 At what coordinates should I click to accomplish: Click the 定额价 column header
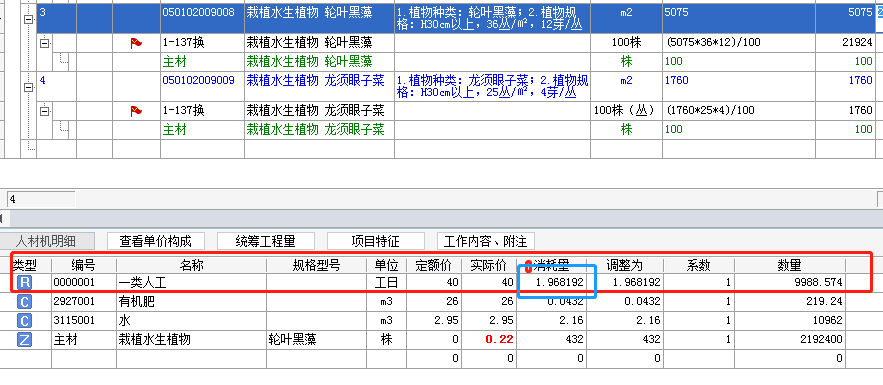pyautogui.click(x=434, y=265)
